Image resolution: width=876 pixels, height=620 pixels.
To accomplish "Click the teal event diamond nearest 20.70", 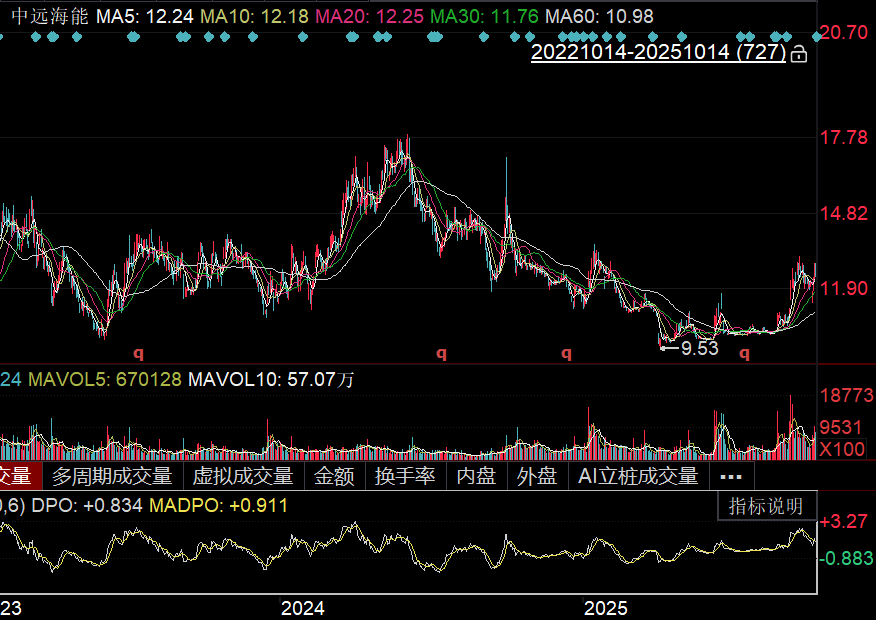I will [x=817, y=36].
